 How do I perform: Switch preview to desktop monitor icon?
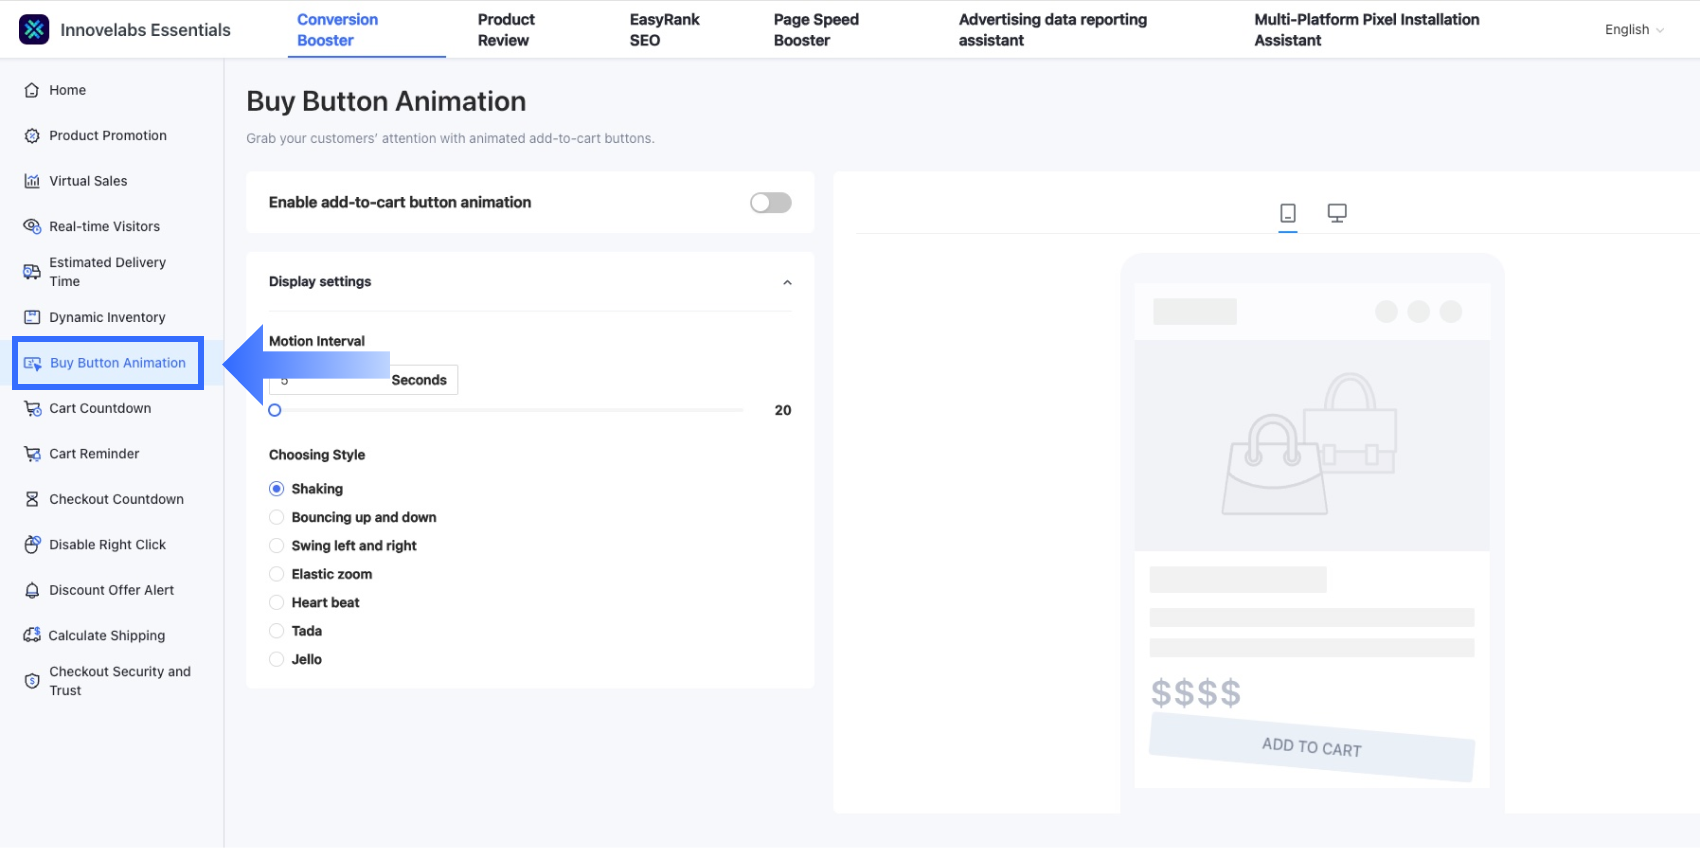click(x=1337, y=213)
